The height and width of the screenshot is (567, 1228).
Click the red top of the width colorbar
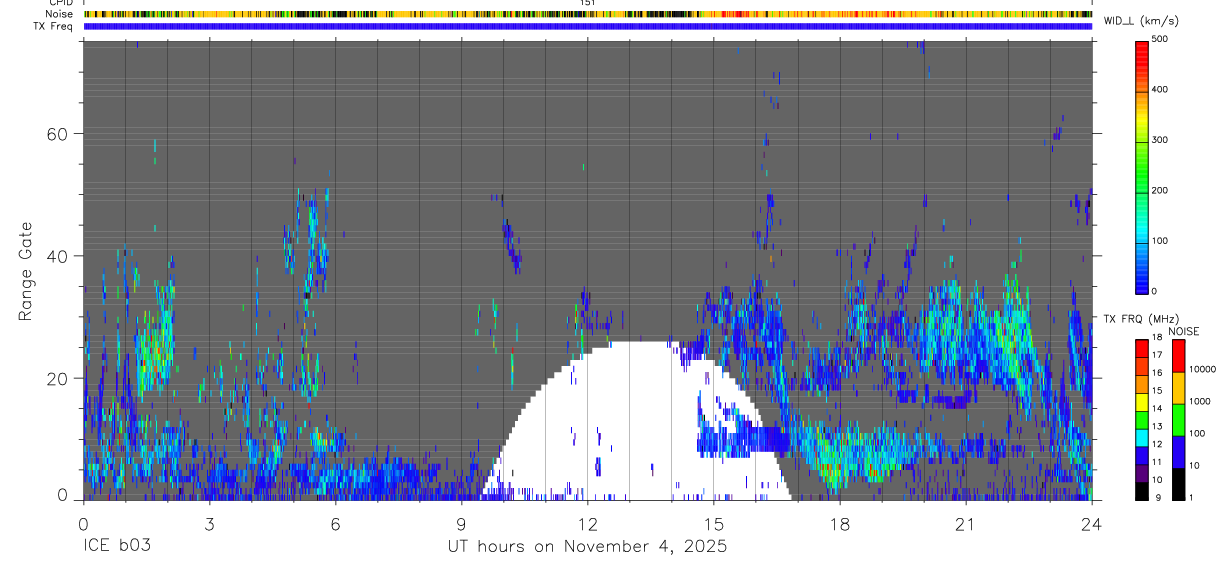[x=1141, y=50]
